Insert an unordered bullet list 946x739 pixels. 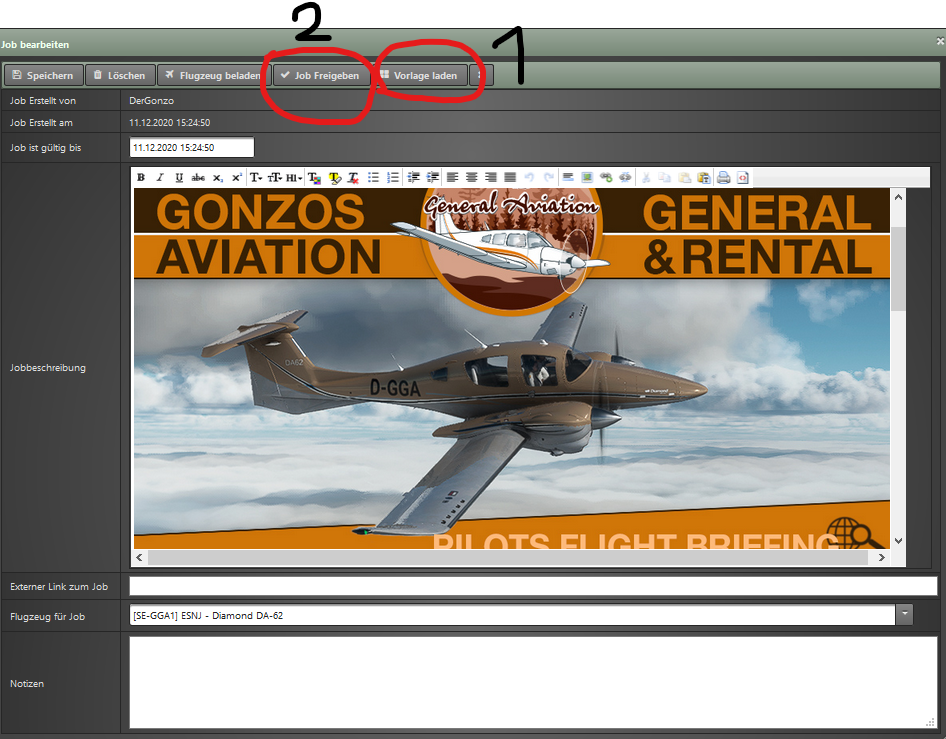pos(373,177)
